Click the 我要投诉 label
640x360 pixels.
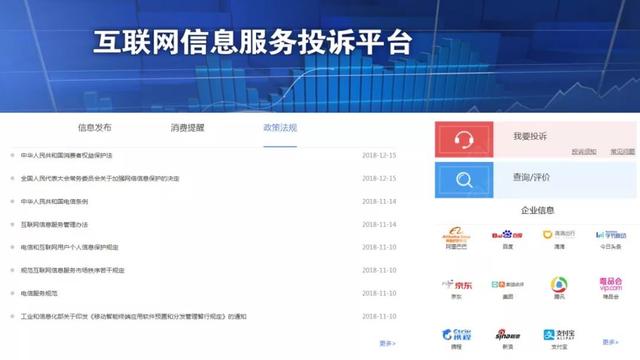coord(530,136)
